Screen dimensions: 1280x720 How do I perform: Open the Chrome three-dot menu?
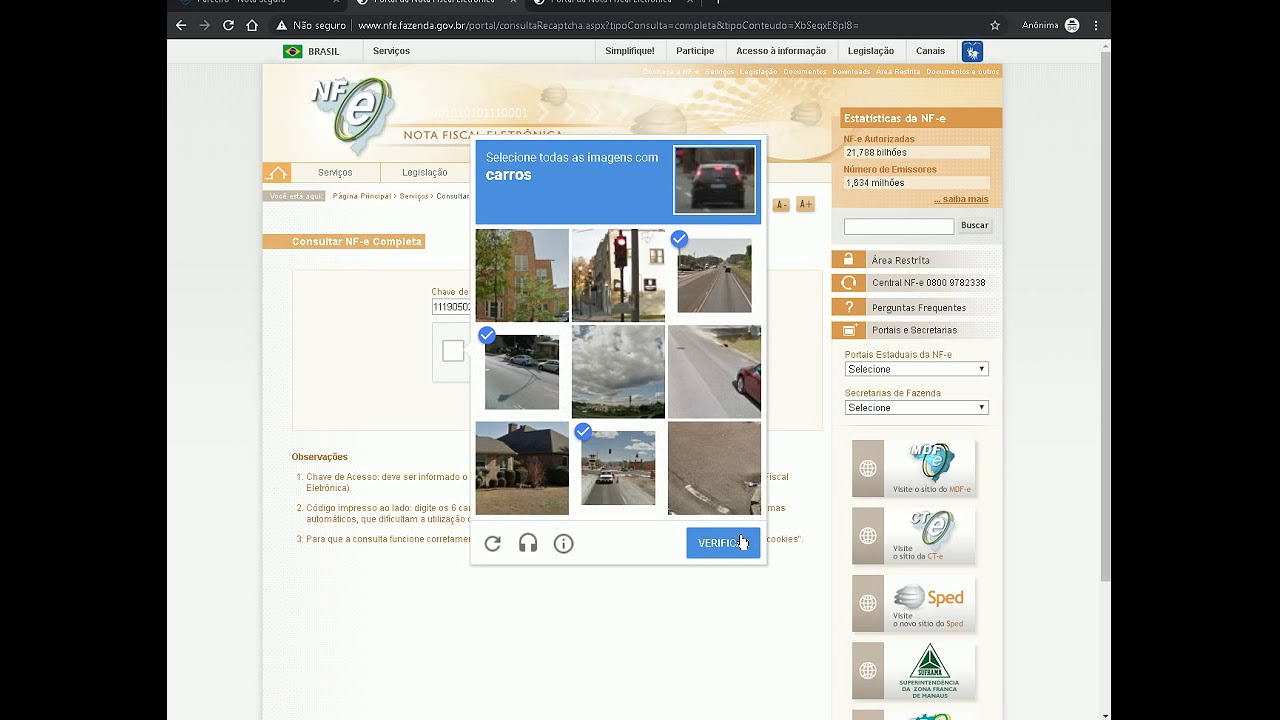pyautogui.click(x=1096, y=25)
